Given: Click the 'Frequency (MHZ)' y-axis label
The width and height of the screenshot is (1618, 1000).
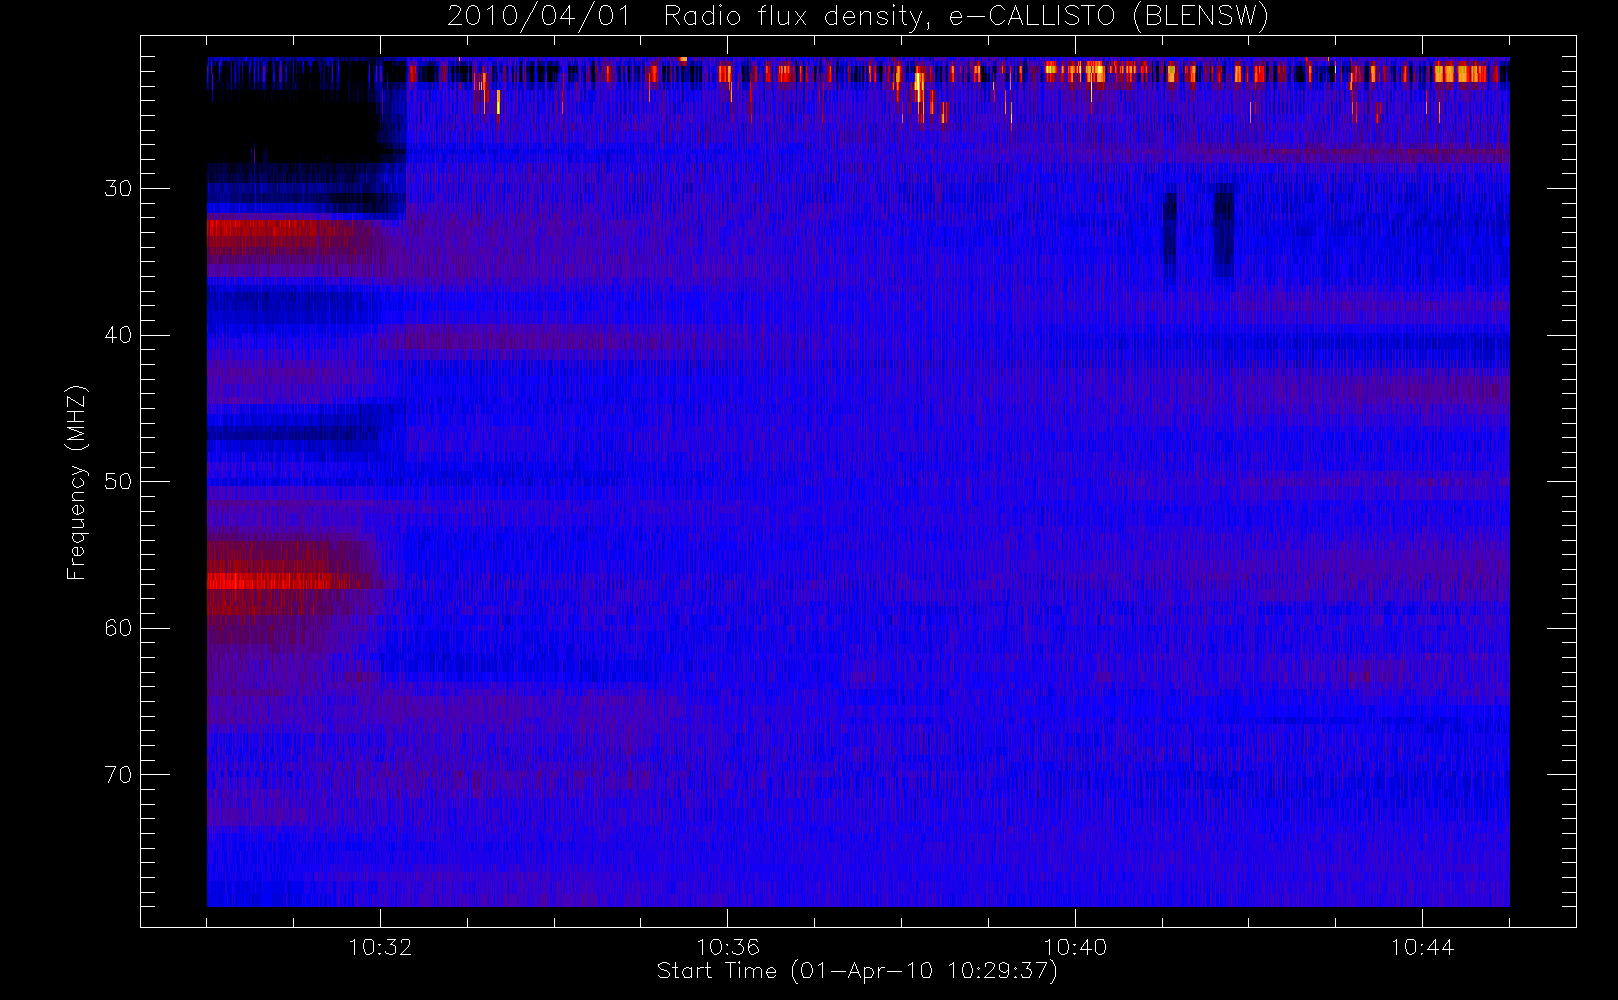Looking at the screenshot, I should (77, 482).
